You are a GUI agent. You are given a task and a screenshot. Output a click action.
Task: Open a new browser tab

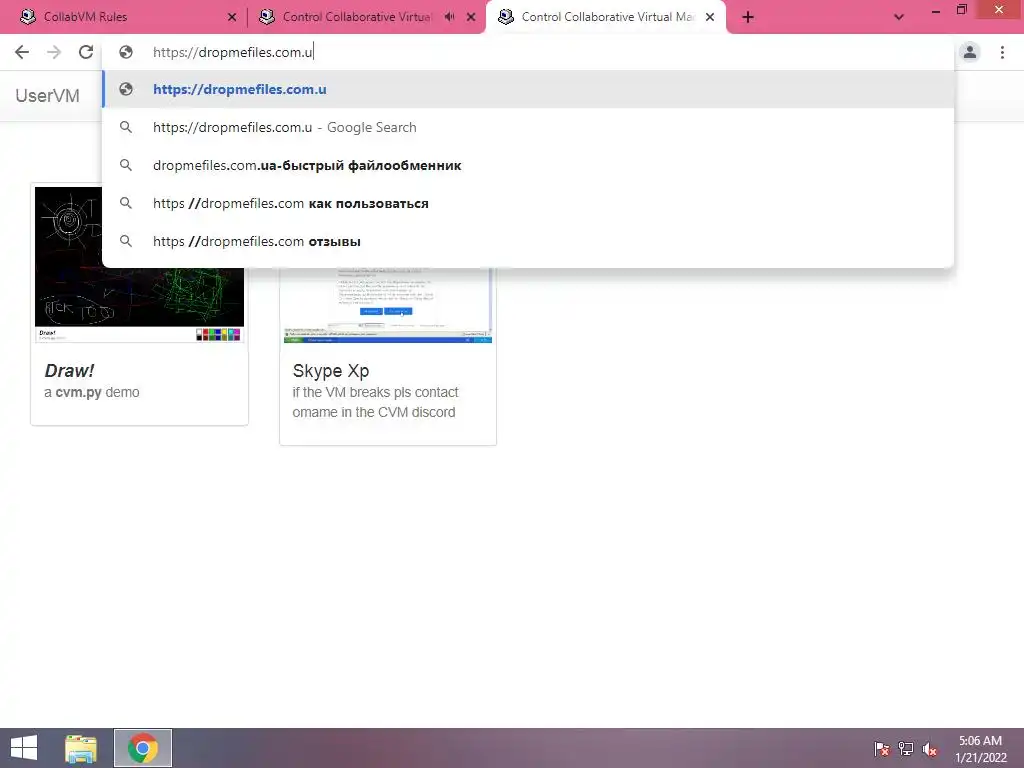click(x=748, y=17)
